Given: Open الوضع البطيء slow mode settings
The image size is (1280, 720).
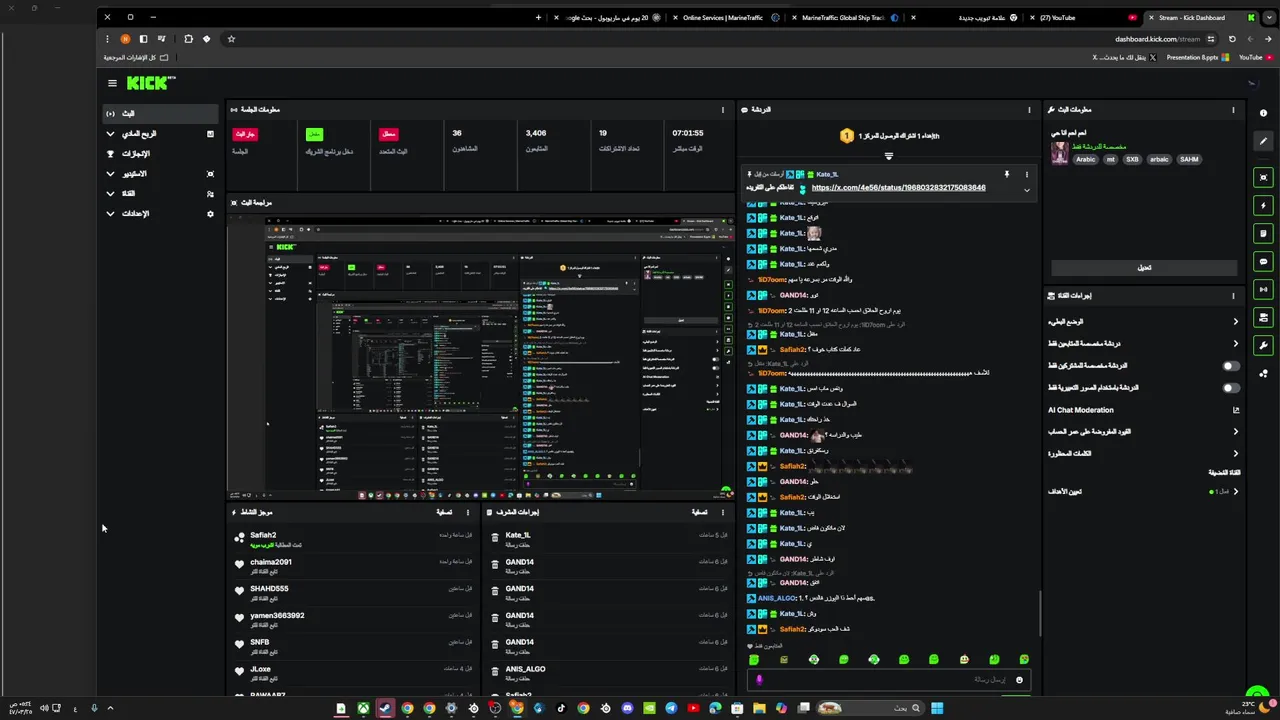Looking at the screenshot, I should (x=1143, y=322).
